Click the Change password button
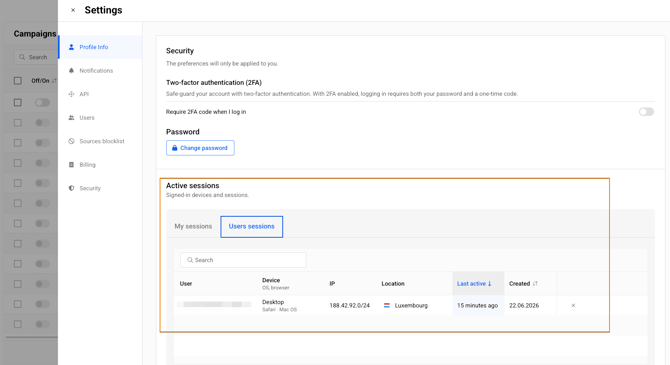The image size is (670, 365). [200, 148]
